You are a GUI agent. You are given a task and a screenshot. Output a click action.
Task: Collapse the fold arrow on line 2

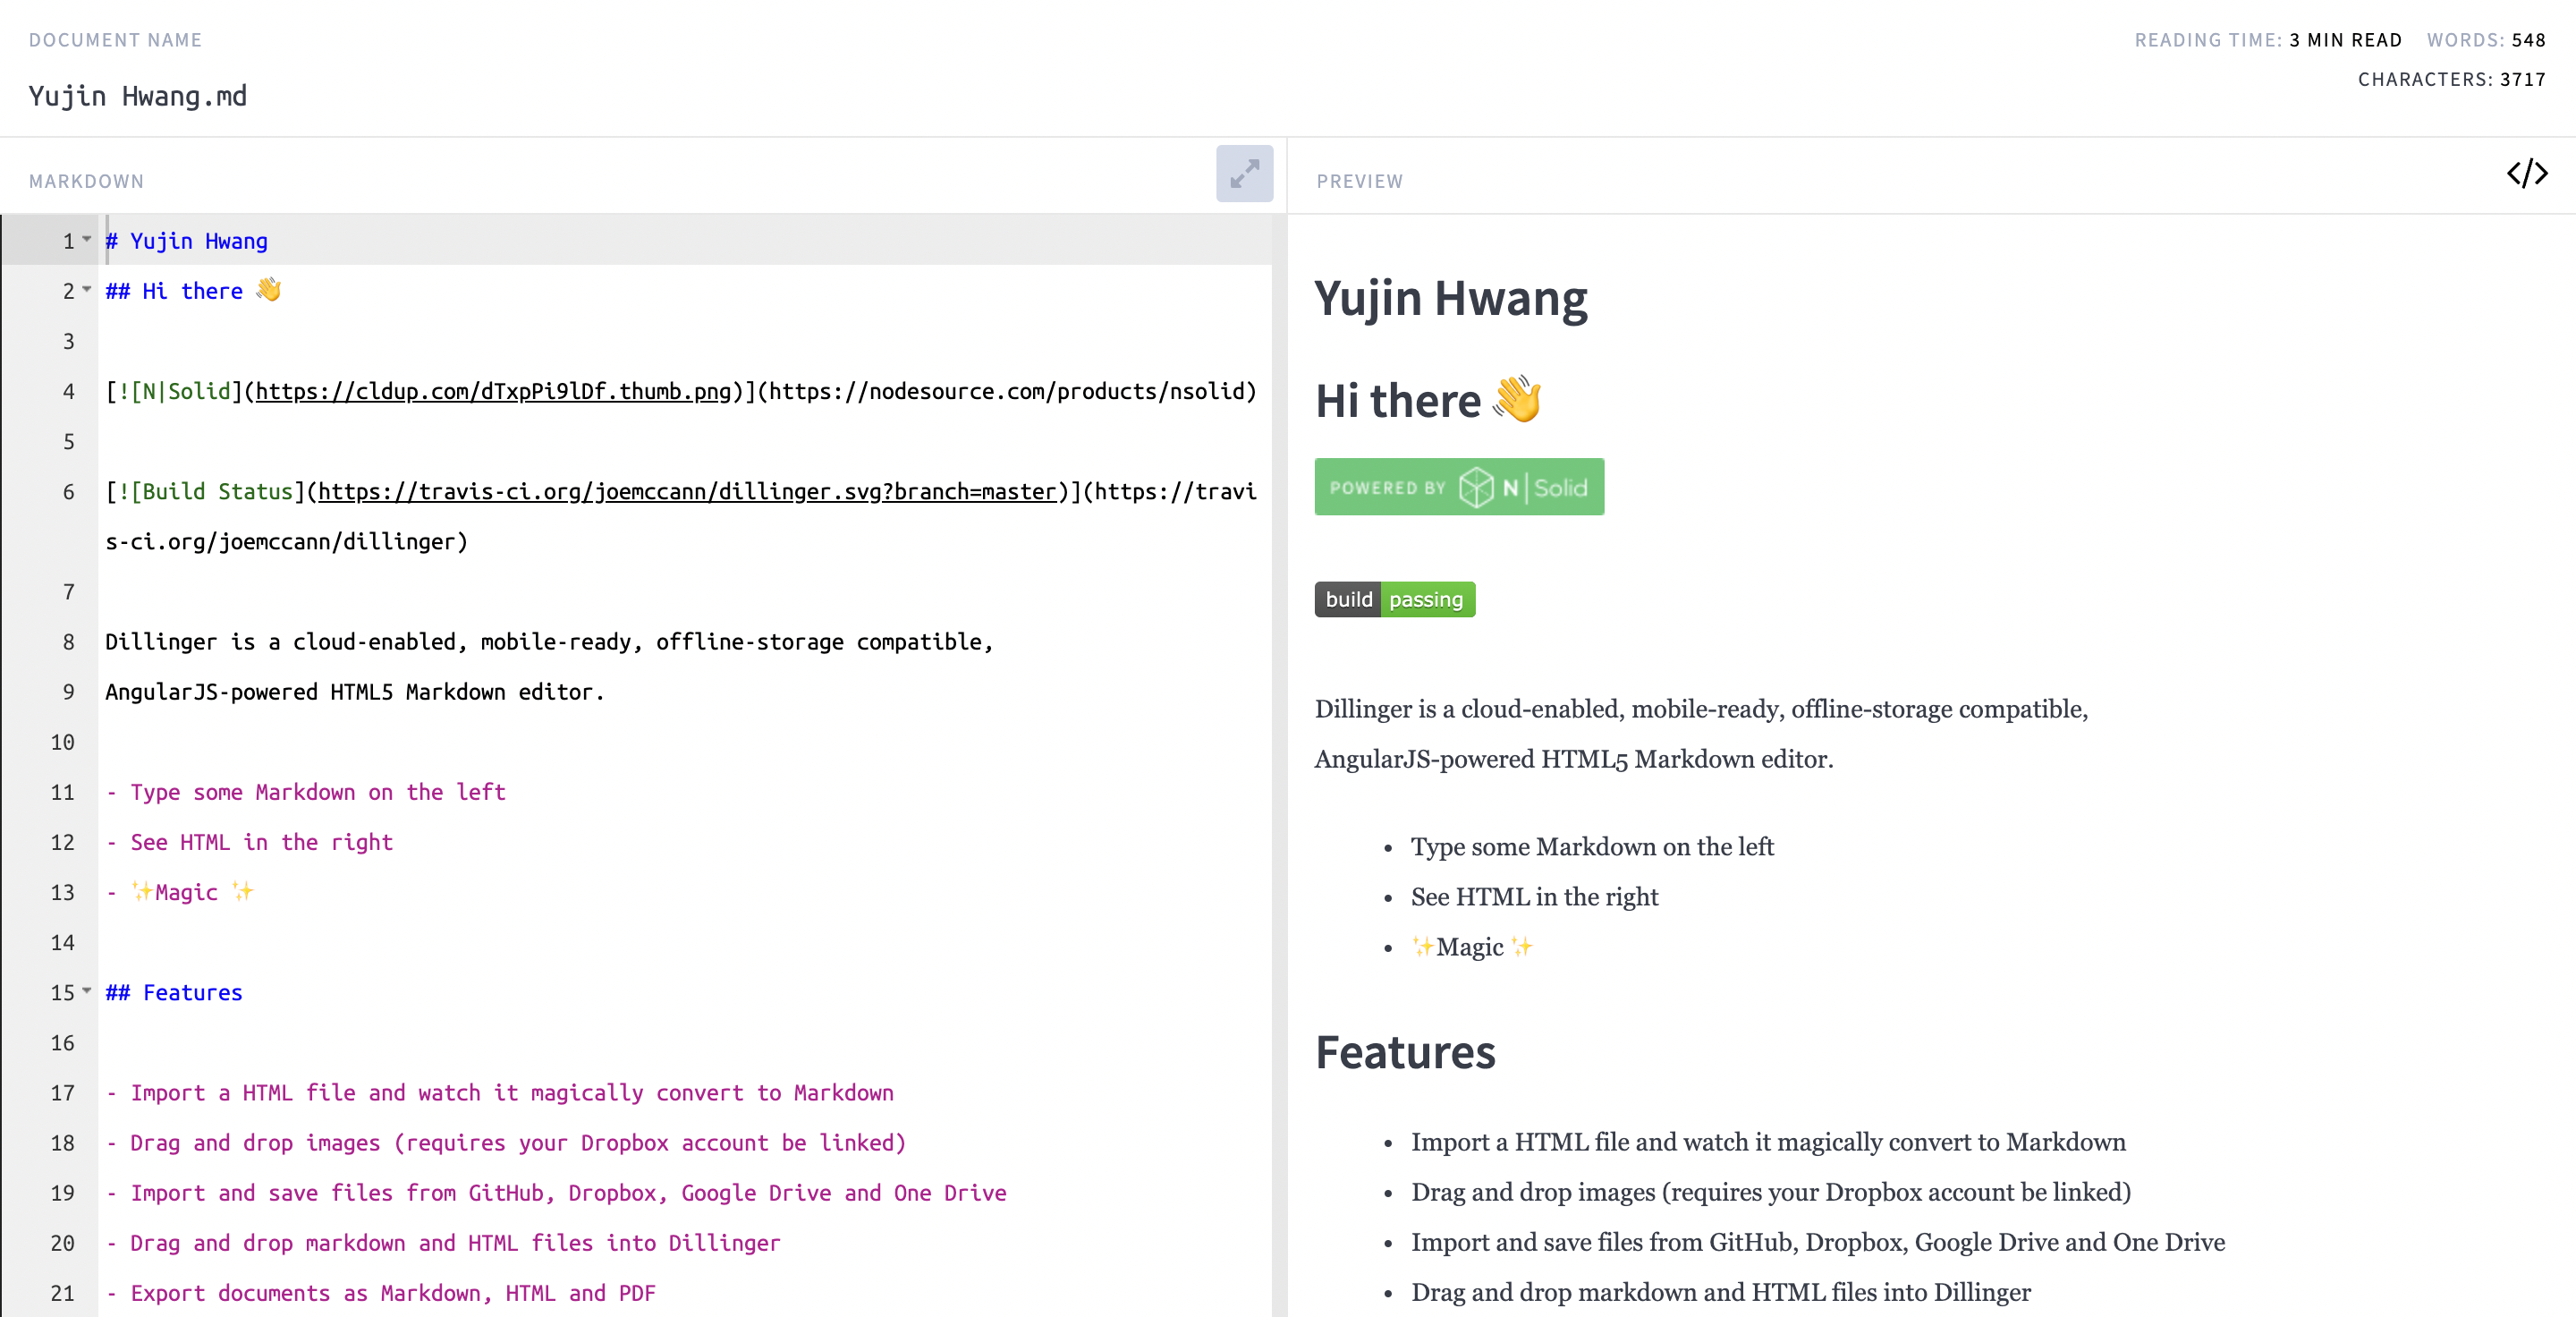(87, 290)
